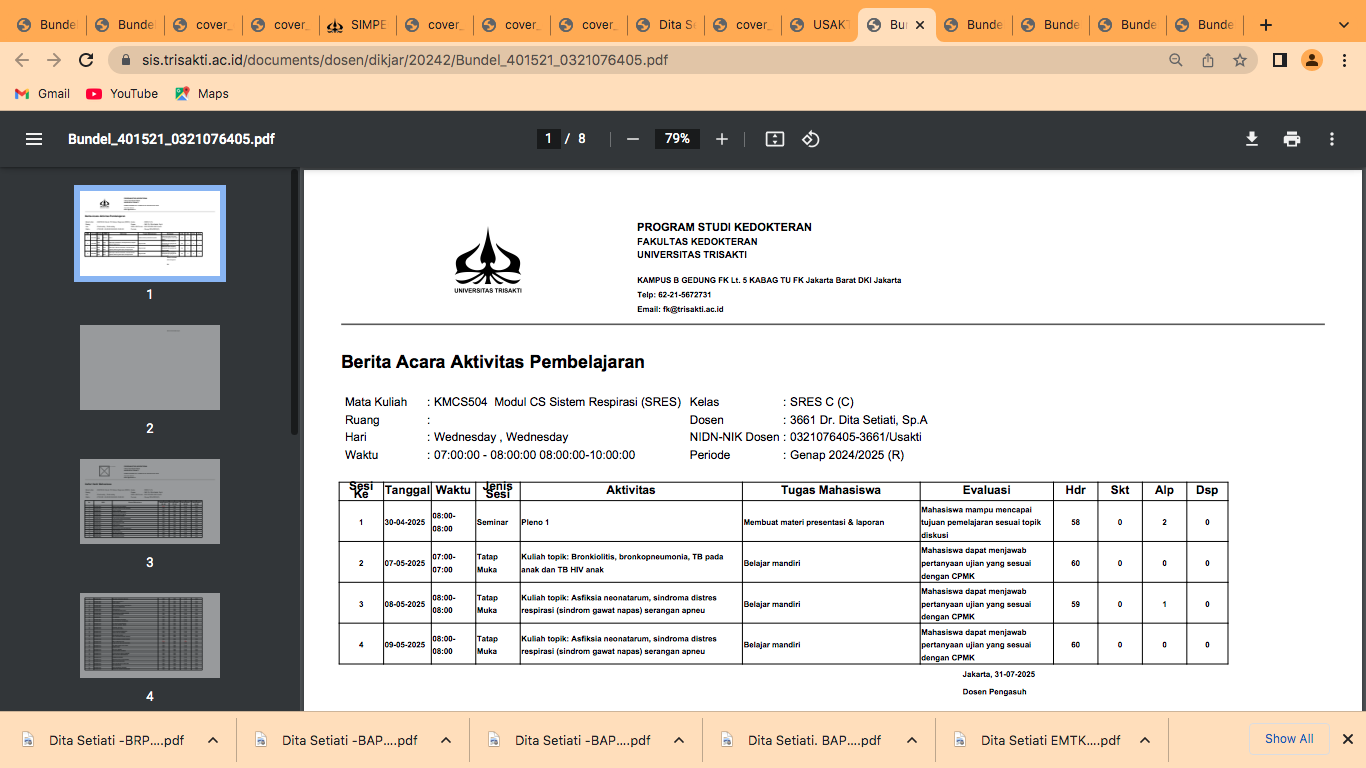Close the downloads bar
Viewport: 1366px width, 768px height.
pyautogui.click(x=1348, y=739)
